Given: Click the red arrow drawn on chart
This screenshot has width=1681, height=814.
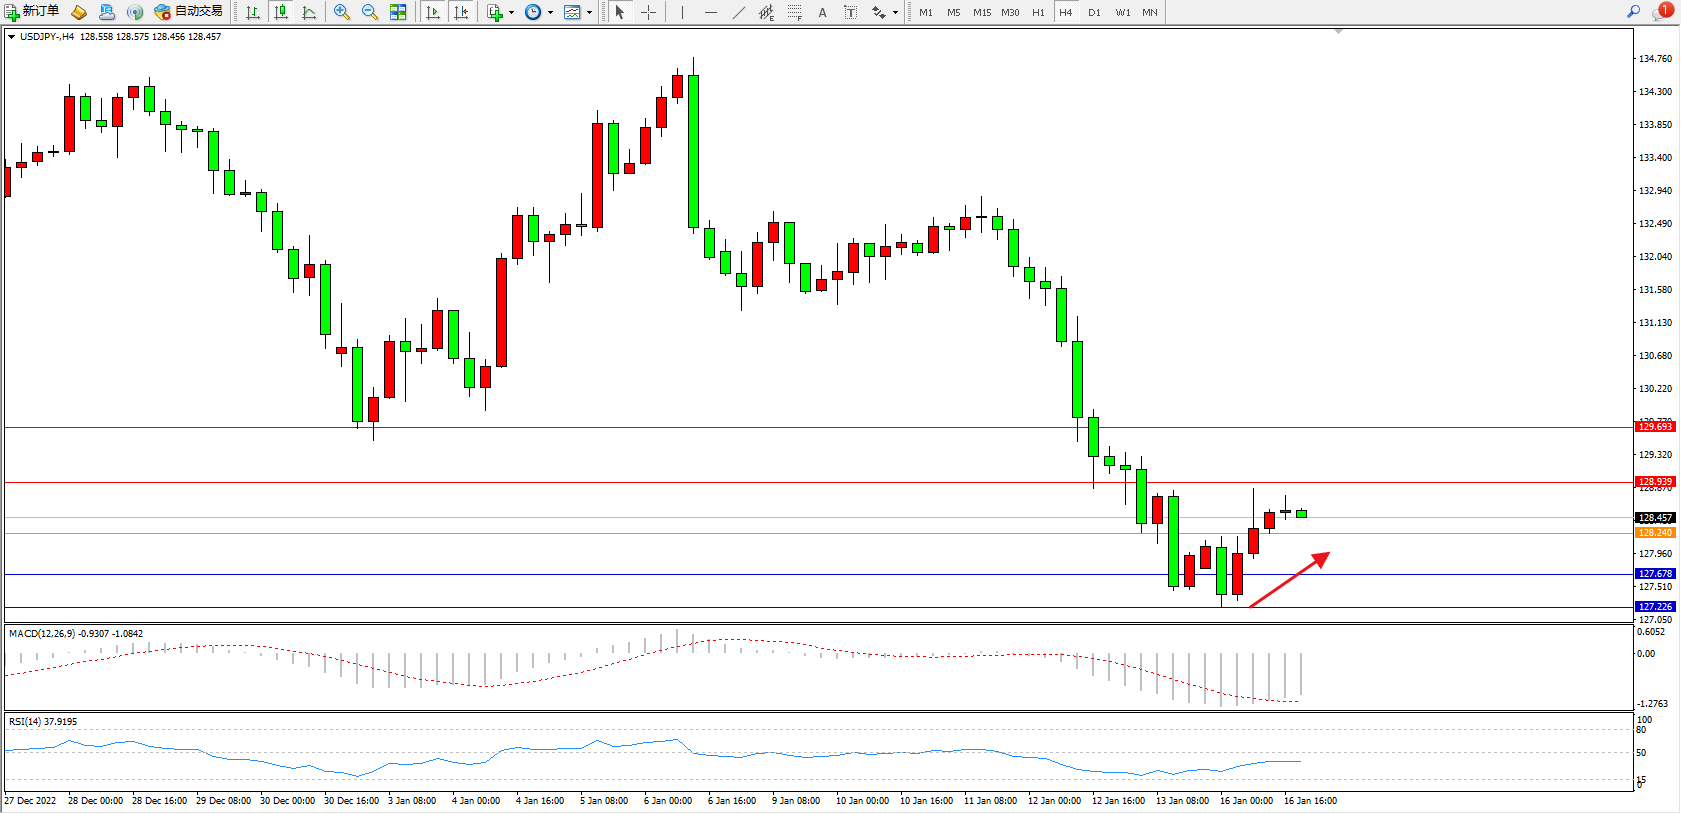Looking at the screenshot, I should pos(1290,579).
